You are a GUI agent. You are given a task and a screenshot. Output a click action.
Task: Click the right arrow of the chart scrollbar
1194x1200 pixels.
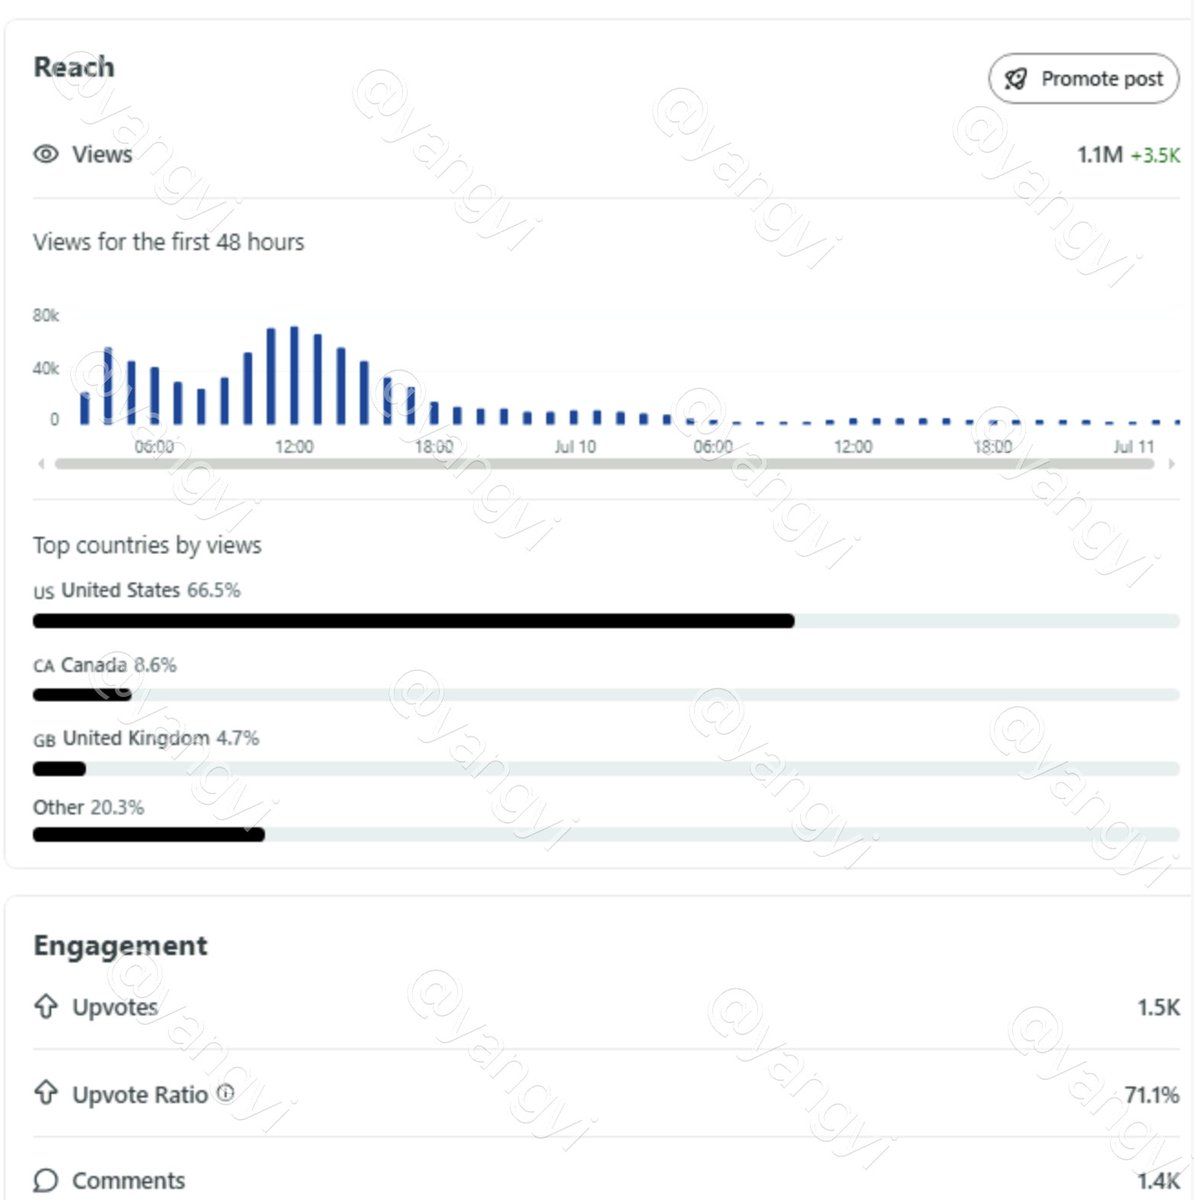click(x=1172, y=464)
